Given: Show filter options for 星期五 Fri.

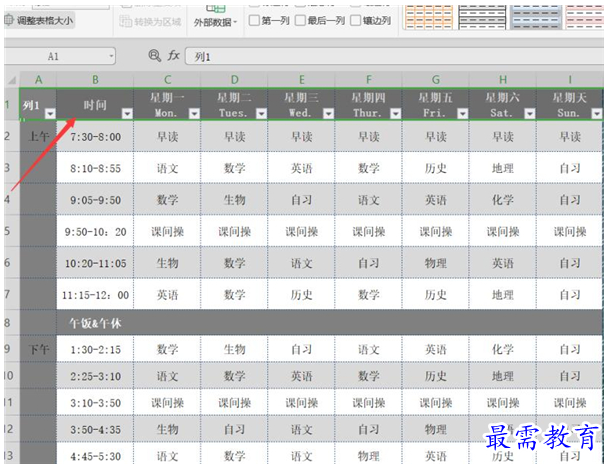Looking at the screenshot, I should tap(463, 114).
